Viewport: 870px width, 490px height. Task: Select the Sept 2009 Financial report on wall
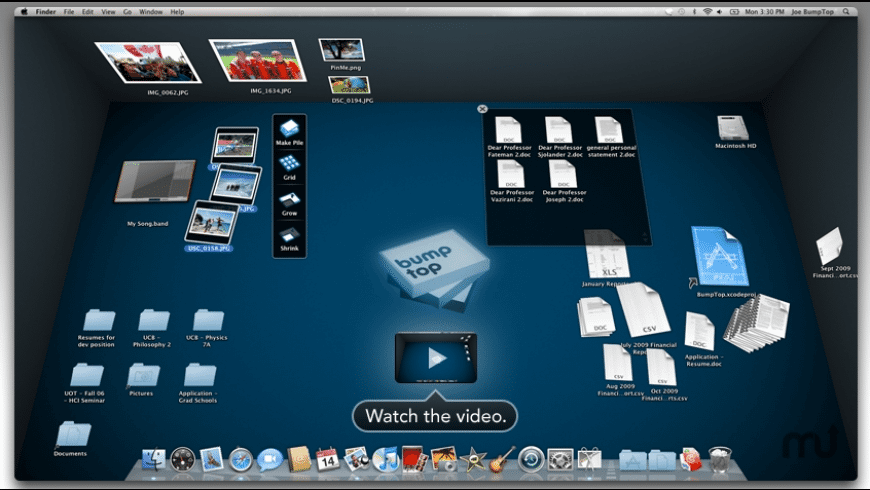point(829,246)
